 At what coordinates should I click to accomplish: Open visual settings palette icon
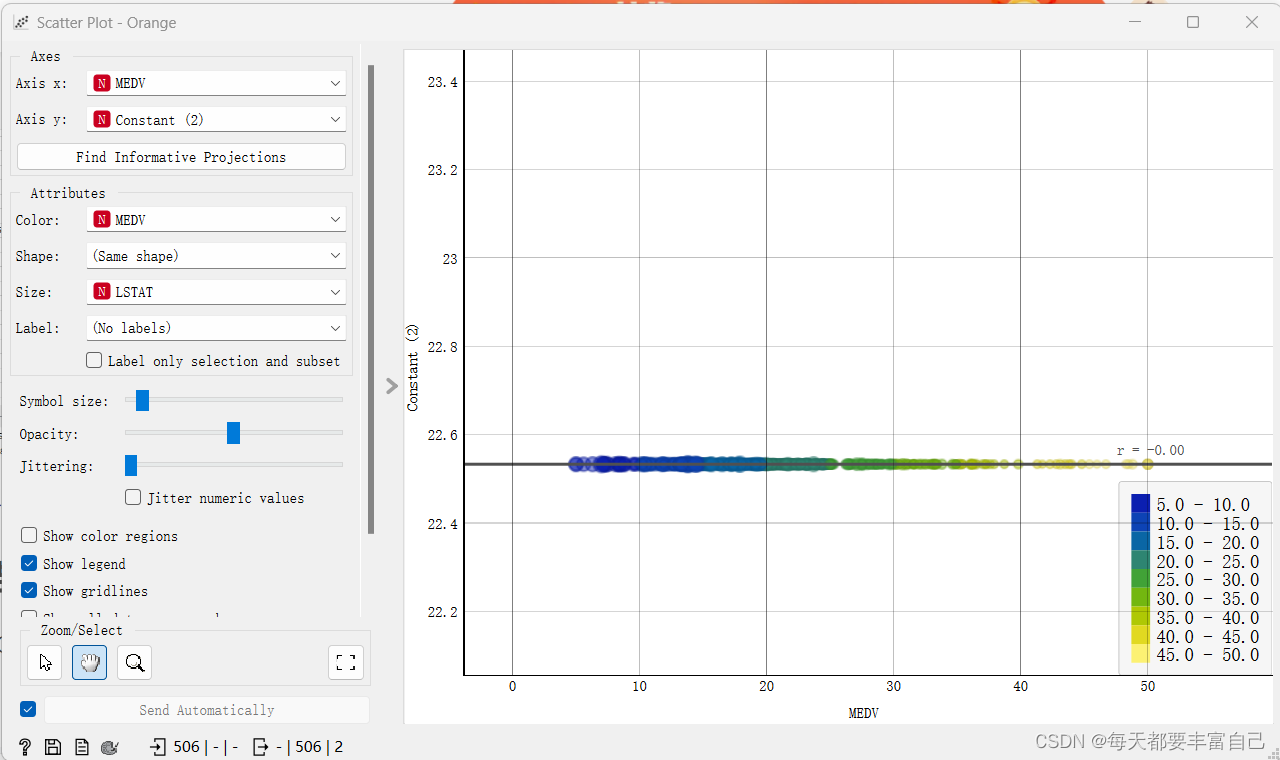click(110, 747)
